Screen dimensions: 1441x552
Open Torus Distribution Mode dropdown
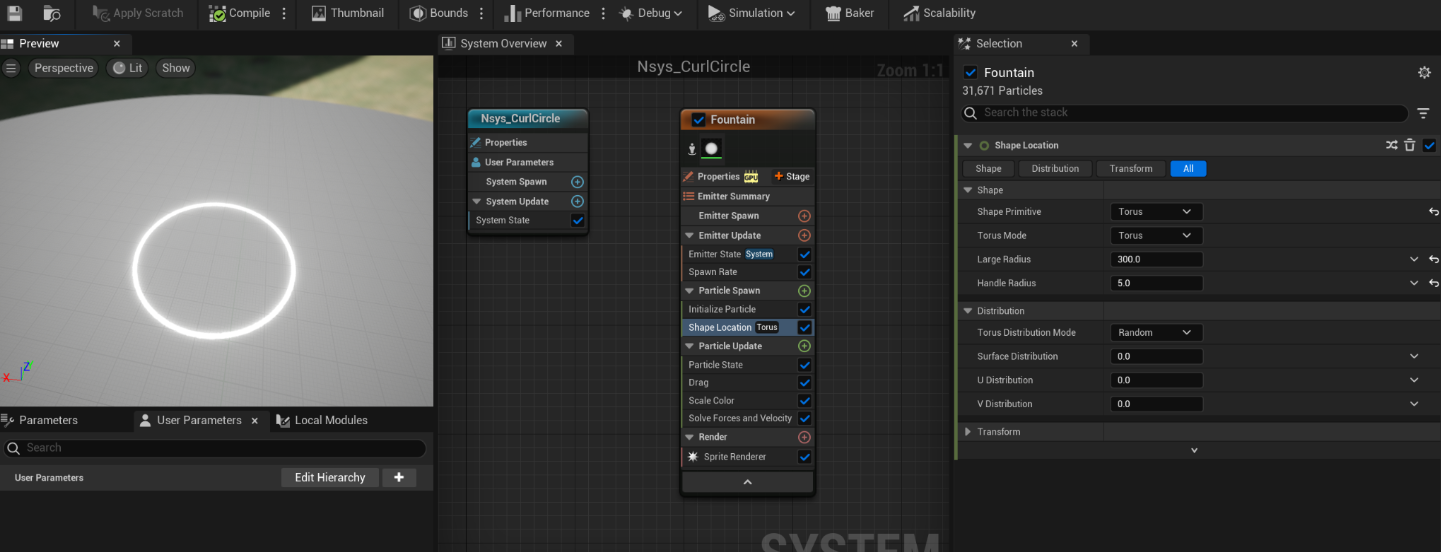click(1156, 333)
